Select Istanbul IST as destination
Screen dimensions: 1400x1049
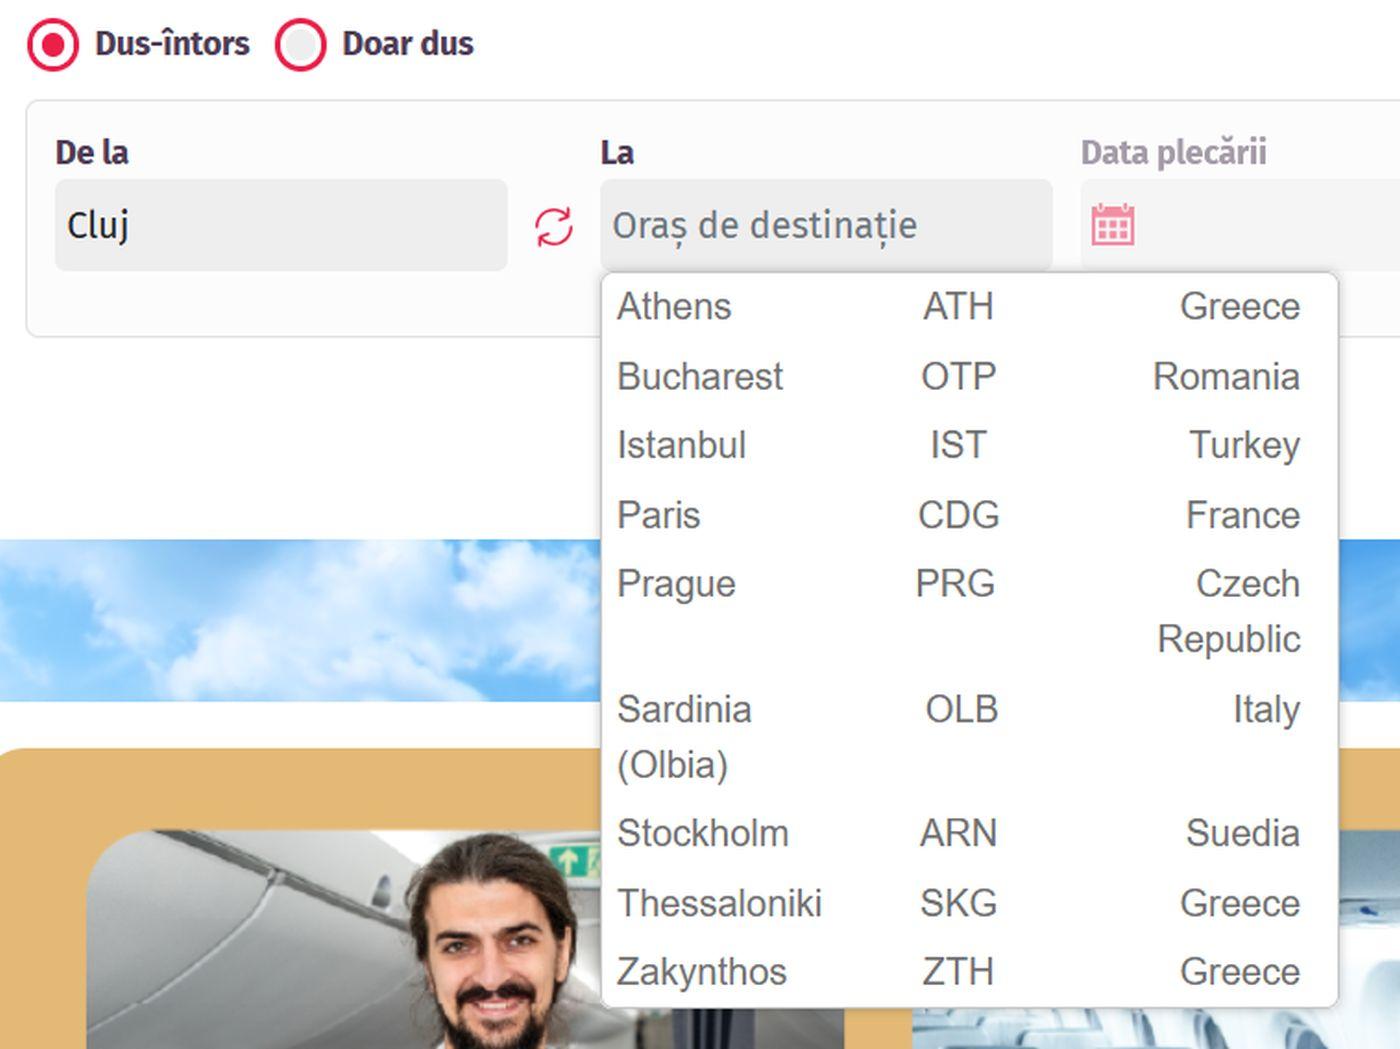[957, 446]
